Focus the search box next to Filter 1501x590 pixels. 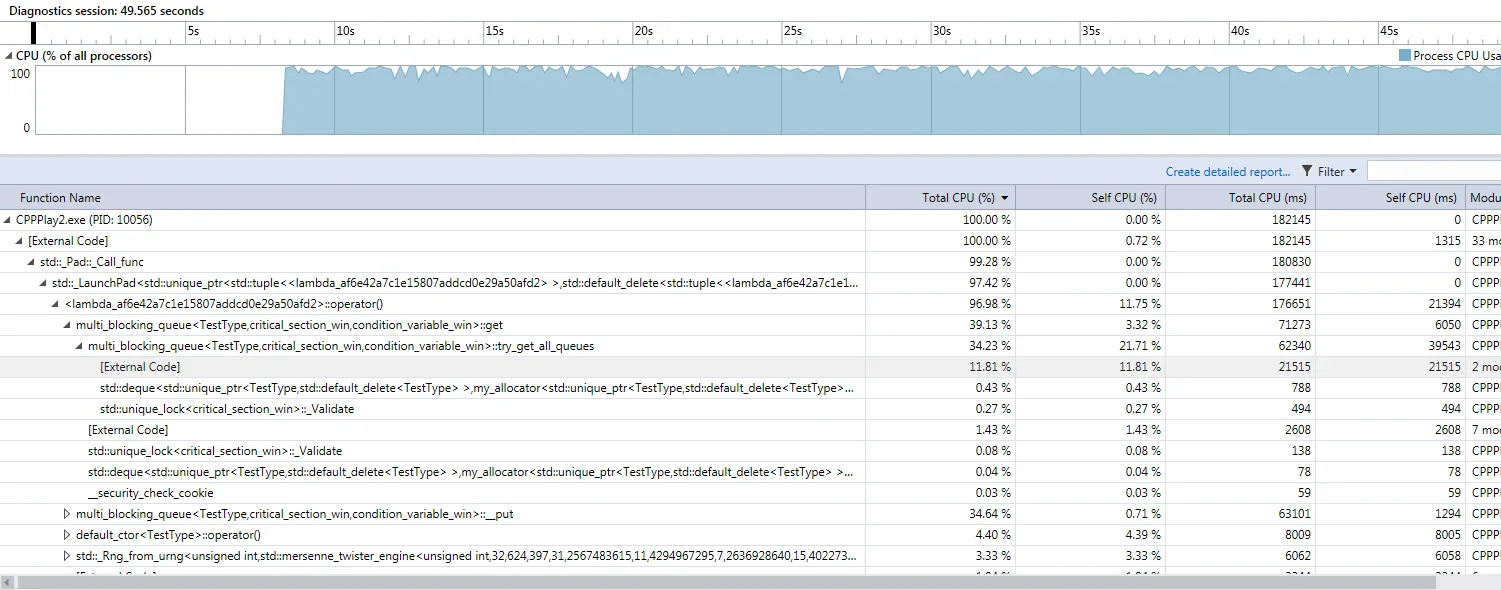pyautogui.click(x=1434, y=171)
